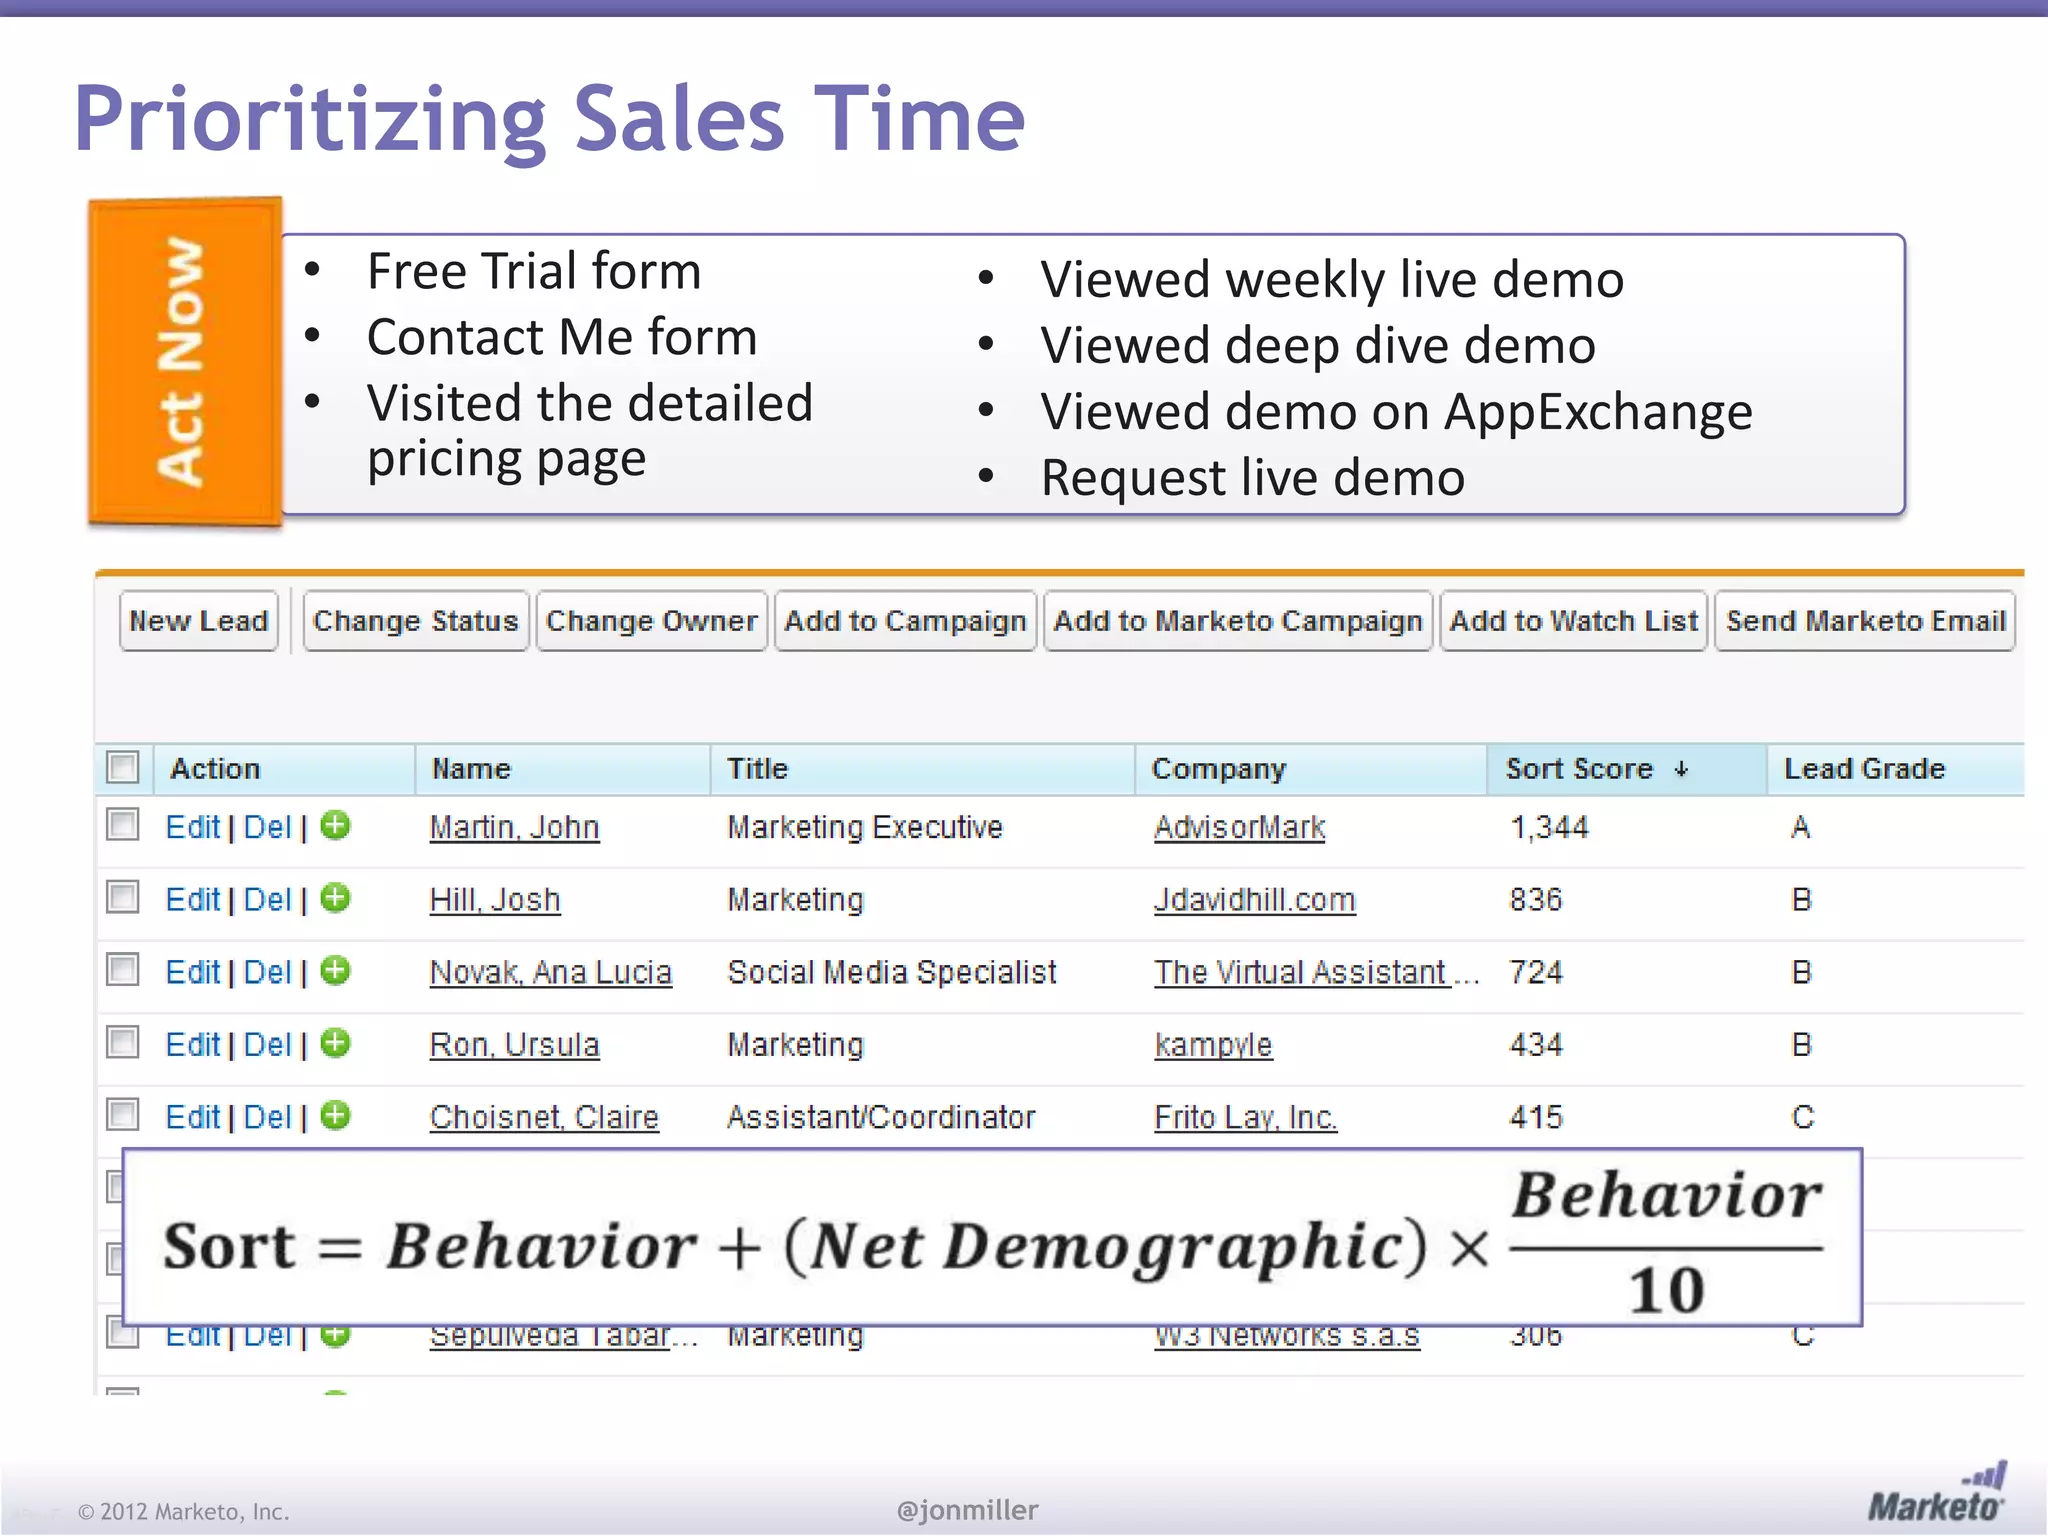Image resolution: width=2048 pixels, height=1536 pixels.
Task: Click lead grade C for Choisnet, Claire
Action: click(1803, 1118)
